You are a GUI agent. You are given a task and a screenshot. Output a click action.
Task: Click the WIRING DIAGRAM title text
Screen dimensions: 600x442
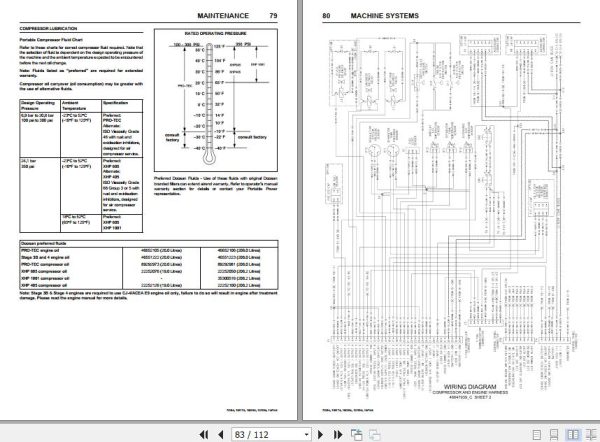pos(470,387)
